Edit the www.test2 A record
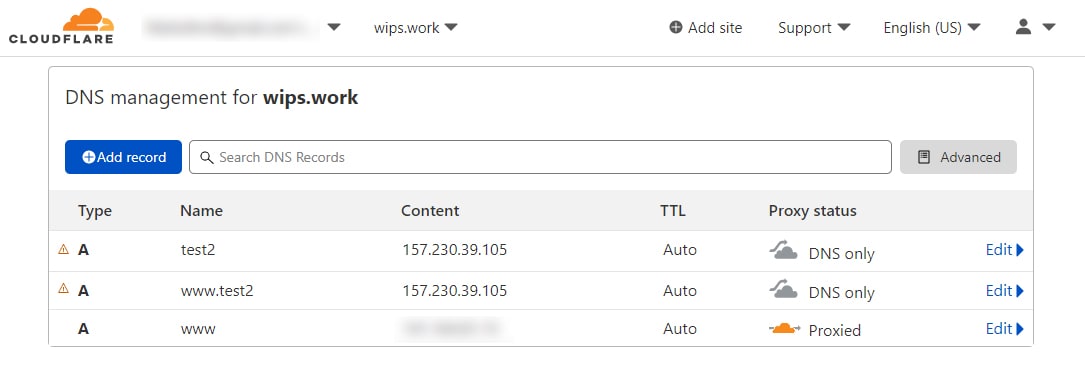 (x=1005, y=290)
